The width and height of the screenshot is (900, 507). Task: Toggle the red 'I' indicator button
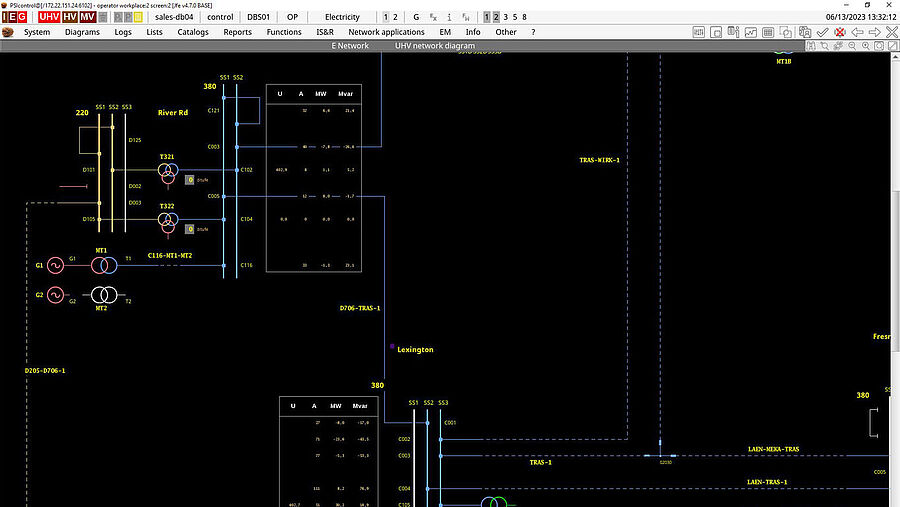click(5, 17)
